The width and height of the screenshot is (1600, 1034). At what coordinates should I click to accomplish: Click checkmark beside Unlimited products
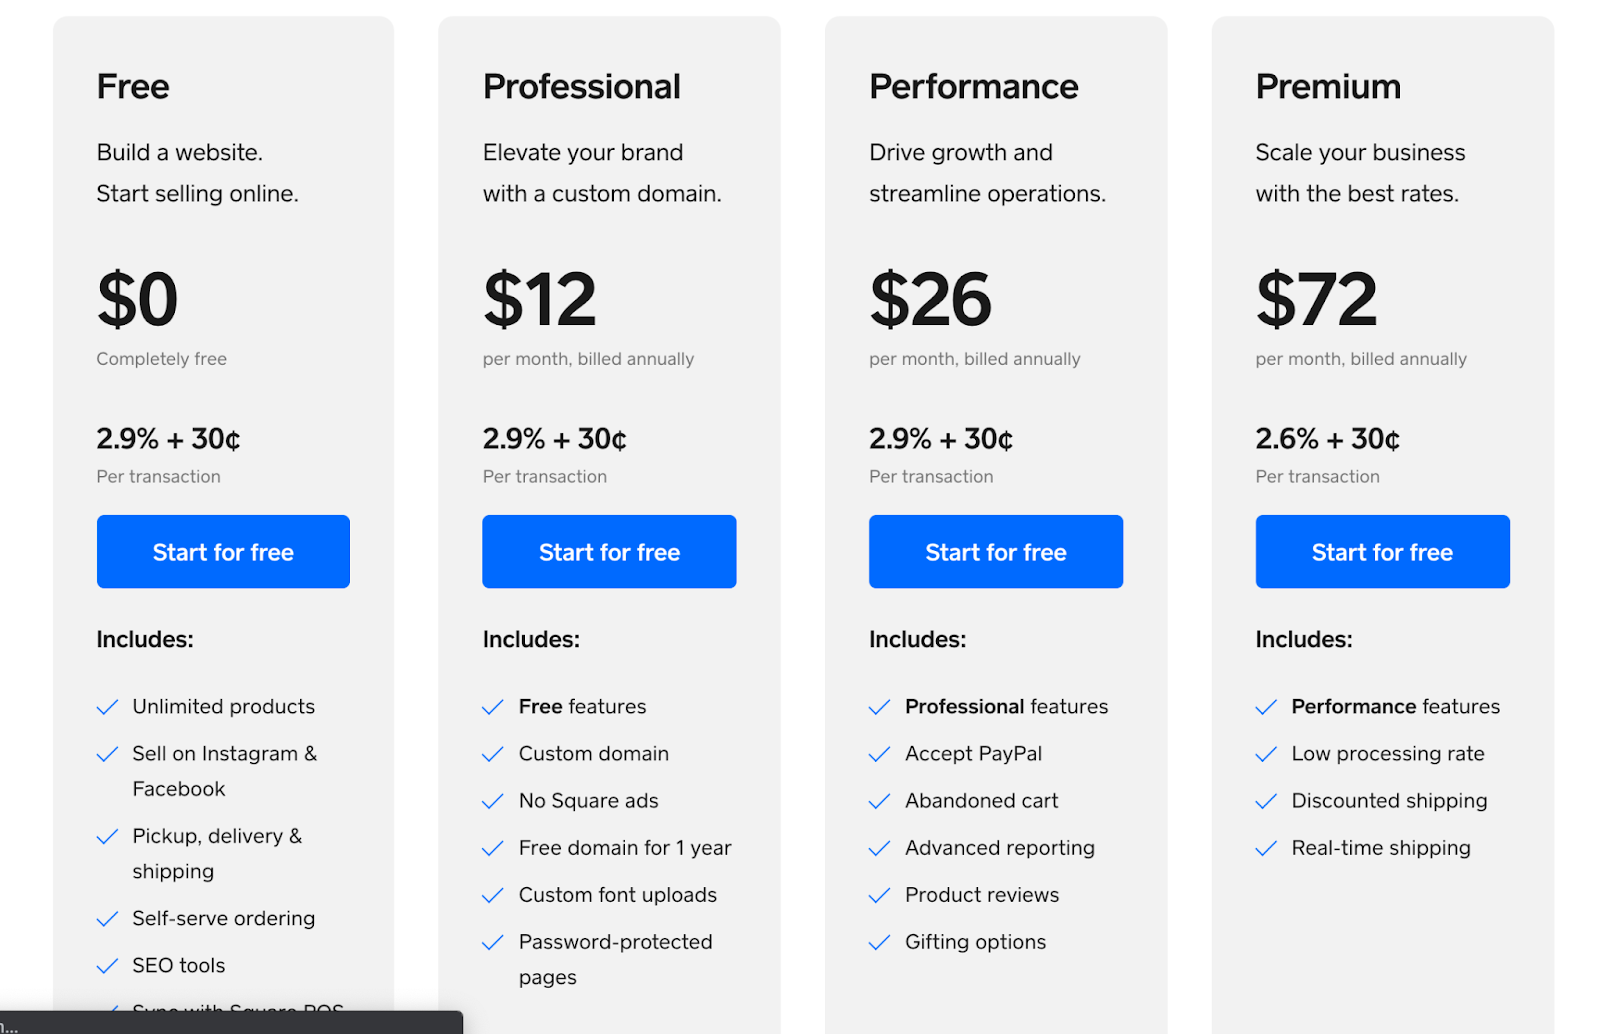pyautogui.click(x=107, y=707)
